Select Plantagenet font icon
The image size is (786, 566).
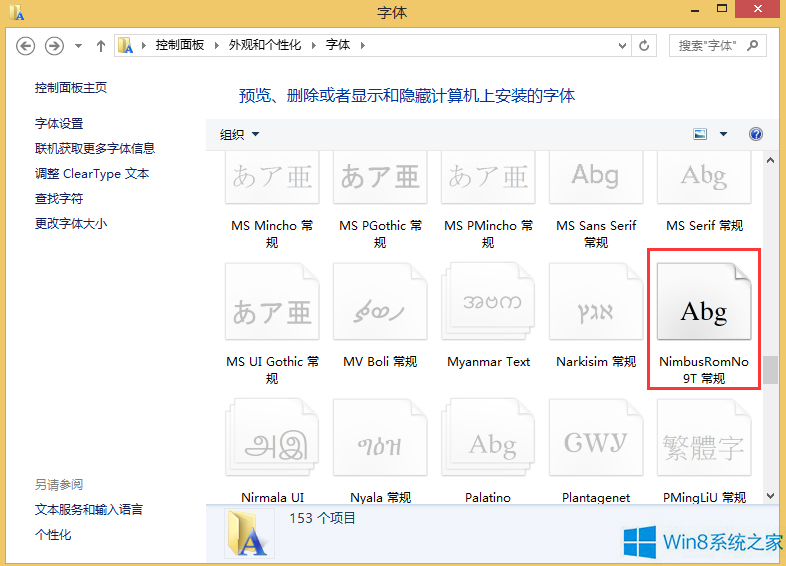tap(596, 437)
